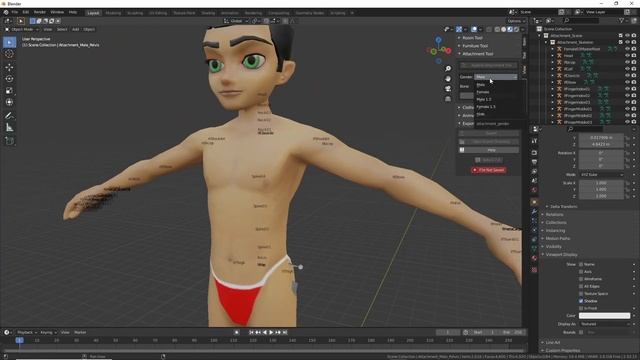The image size is (640, 360).
Task: Enable the Bounds checkbox
Action: point(581,332)
